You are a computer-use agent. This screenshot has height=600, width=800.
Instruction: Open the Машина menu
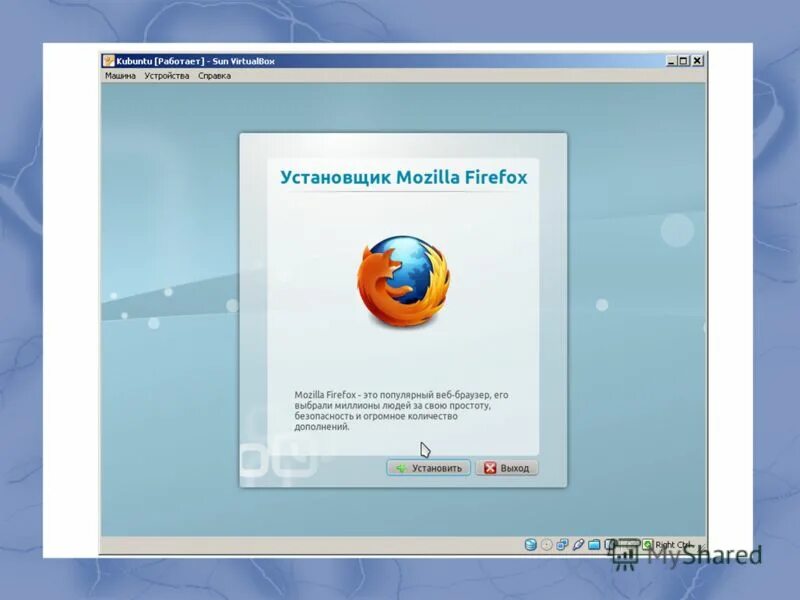[x=120, y=76]
